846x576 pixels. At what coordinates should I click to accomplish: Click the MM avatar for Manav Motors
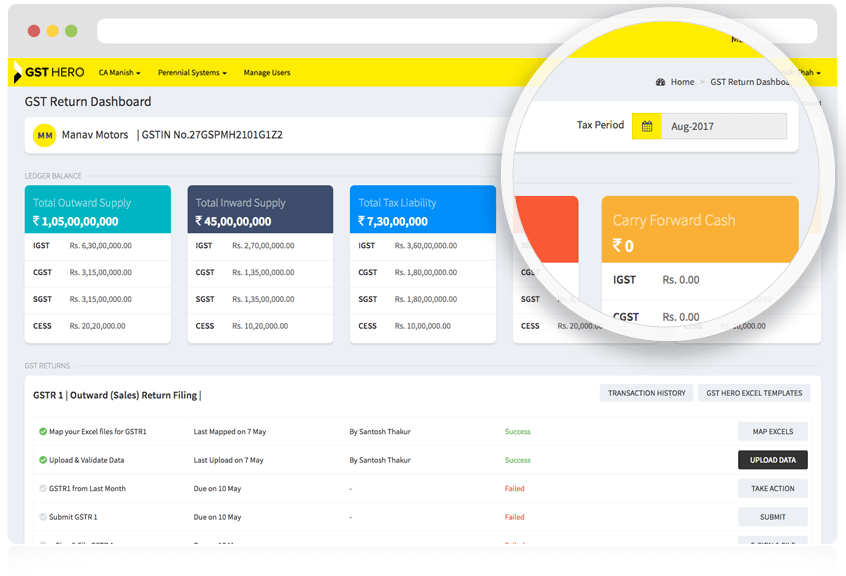[x=45, y=135]
